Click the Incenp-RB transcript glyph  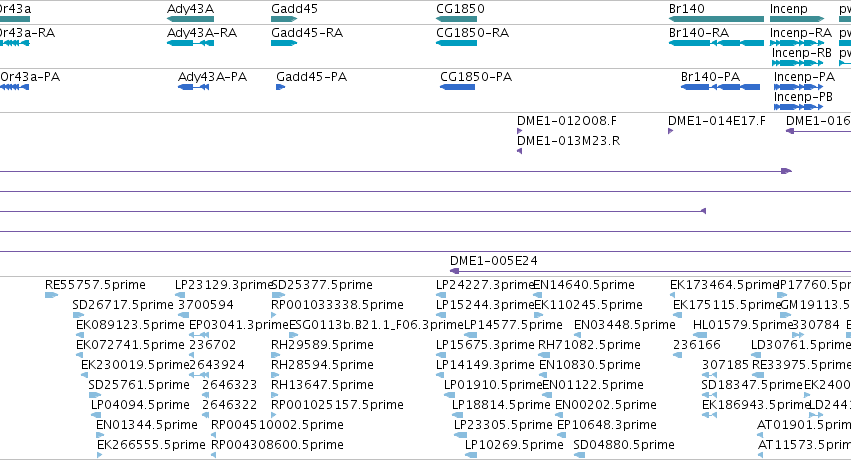tap(798, 63)
